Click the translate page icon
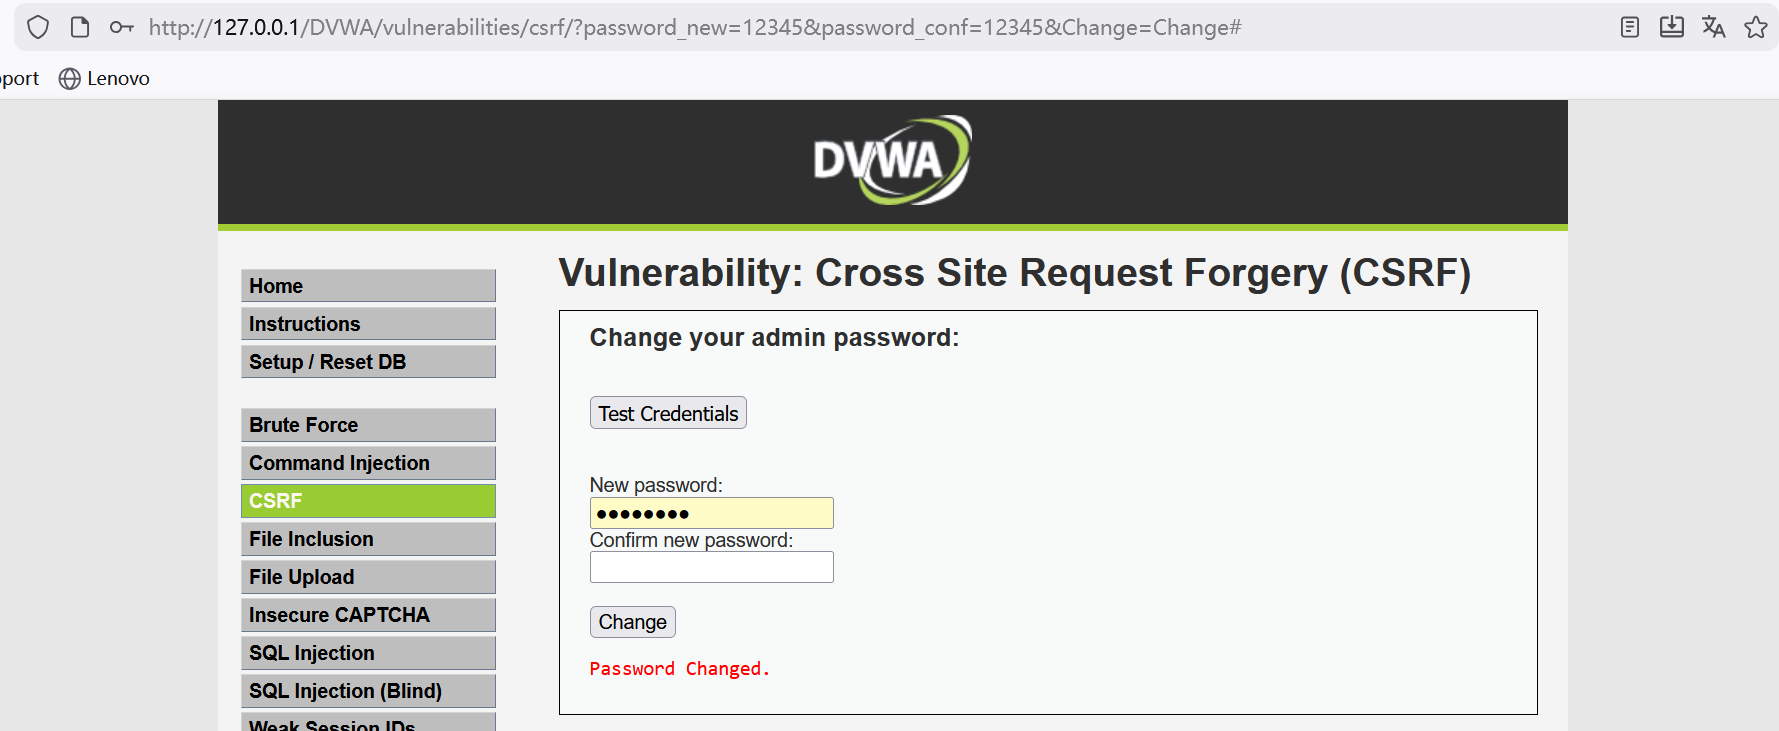The height and width of the screenshot is (731, 1779). click(1714, 27)
